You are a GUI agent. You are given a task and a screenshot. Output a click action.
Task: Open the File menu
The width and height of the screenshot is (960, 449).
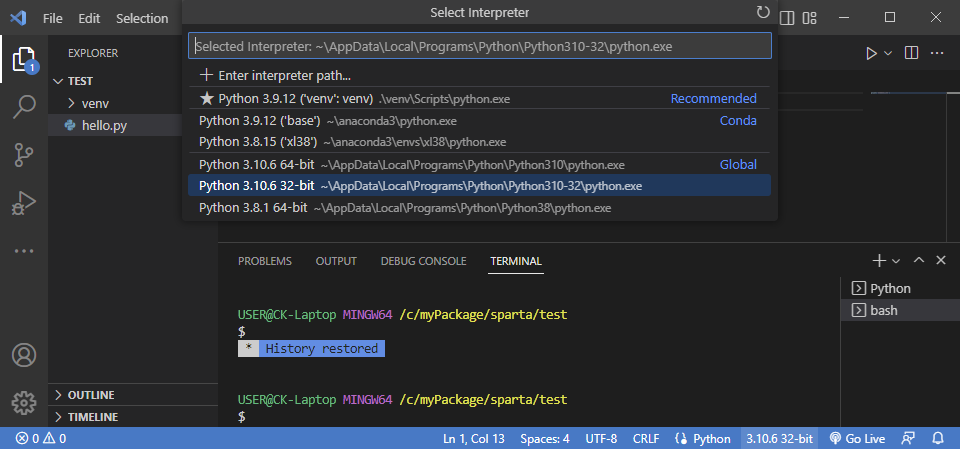(53, 18)
